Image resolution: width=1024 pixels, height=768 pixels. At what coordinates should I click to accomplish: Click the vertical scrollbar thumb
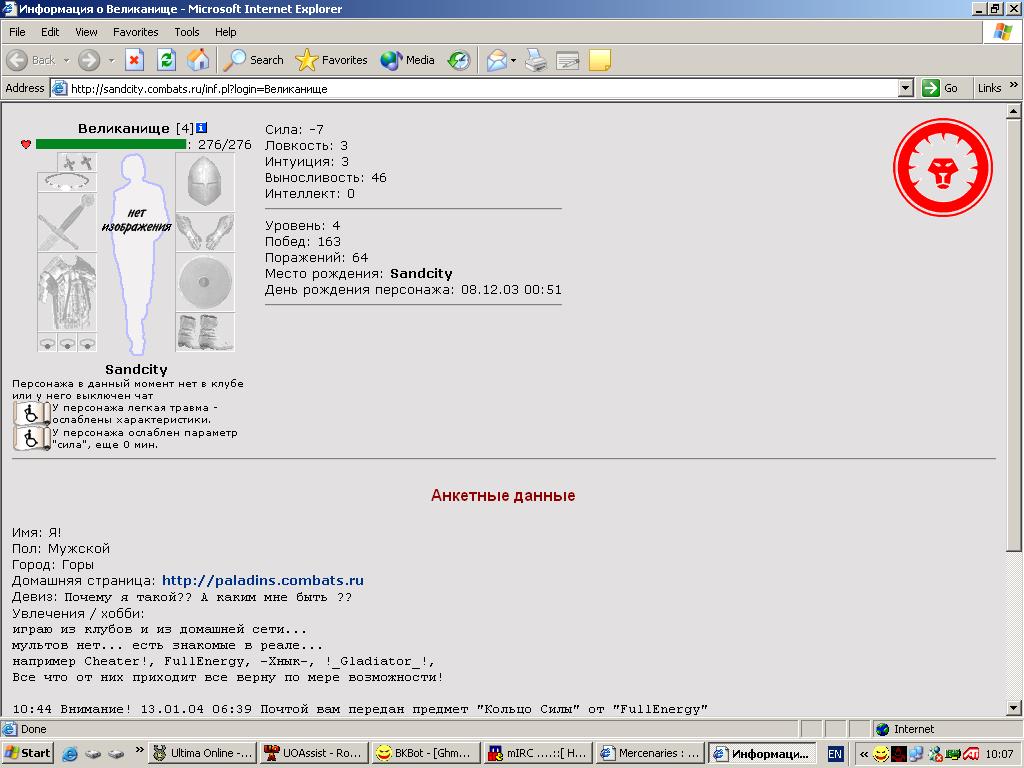[x=1013, y=335]
